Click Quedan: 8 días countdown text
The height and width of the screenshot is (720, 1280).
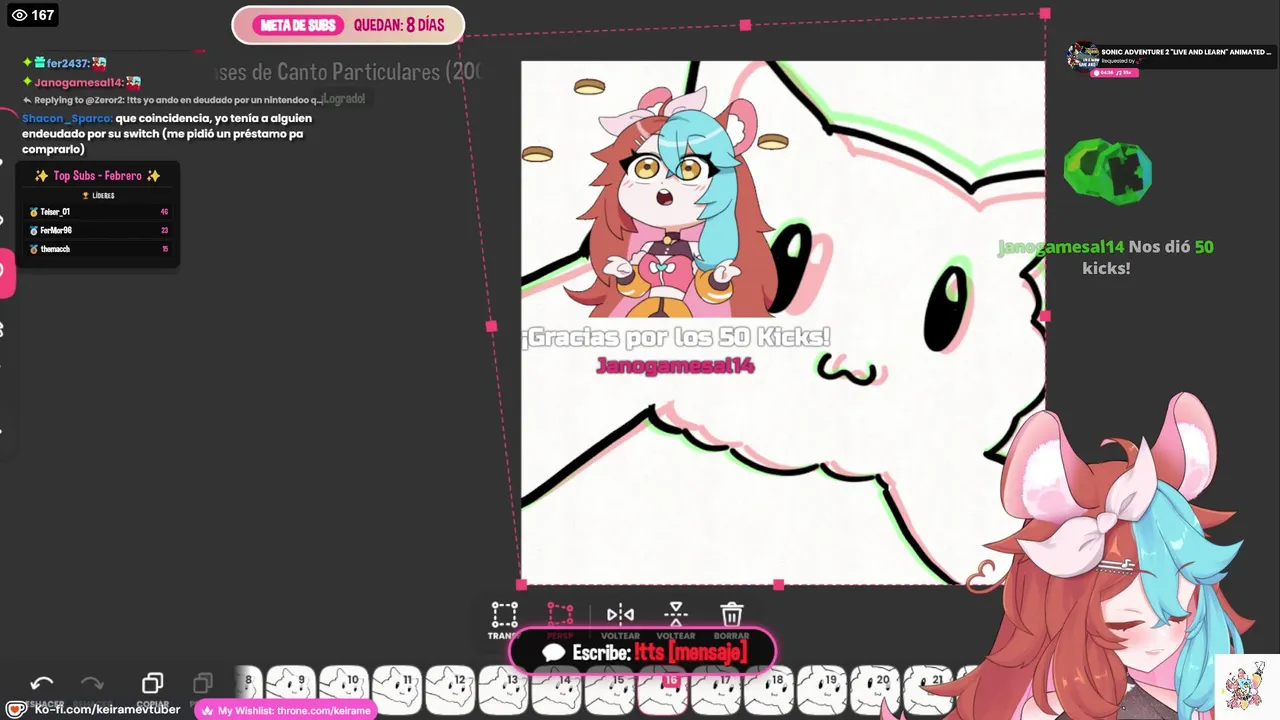[x=399, y=25]
